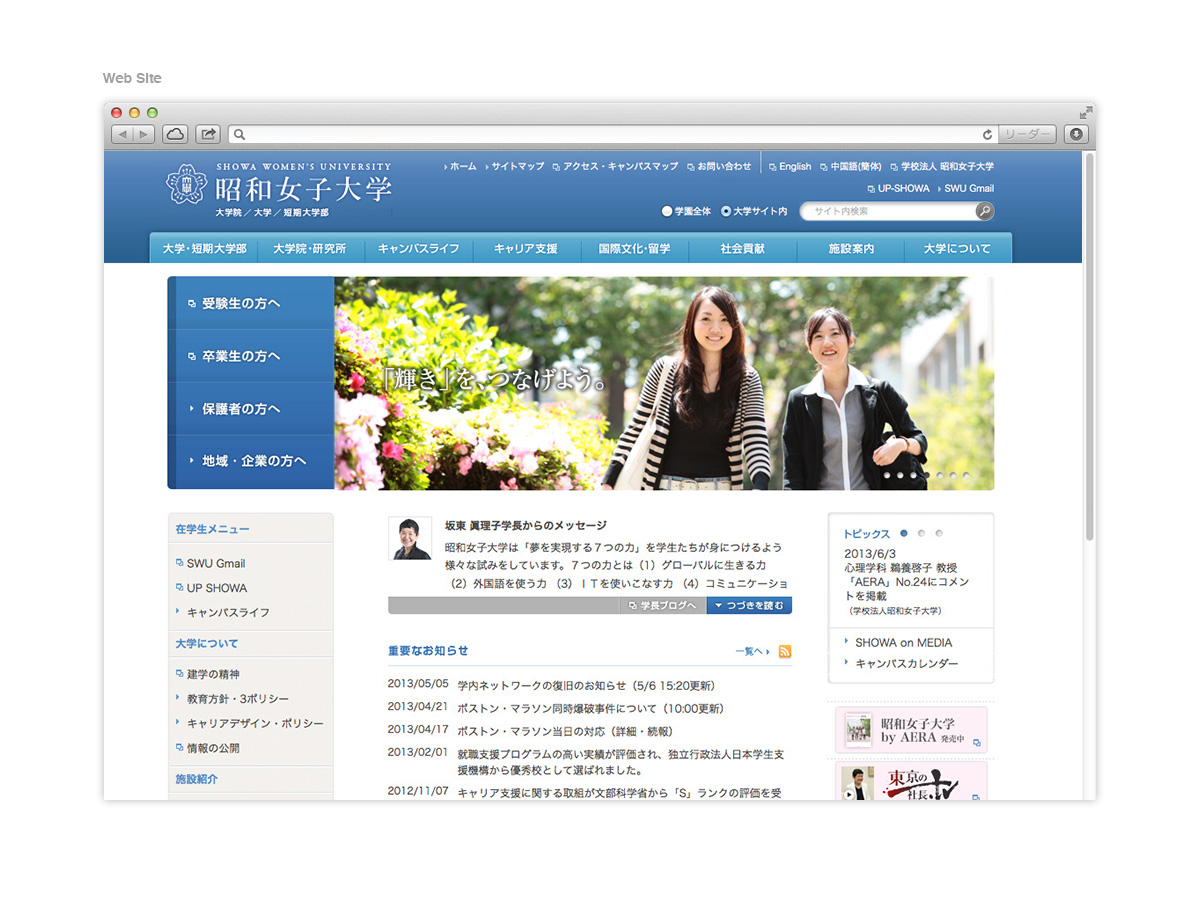Open the キャリア支援 navigation tab

[526, 249]
